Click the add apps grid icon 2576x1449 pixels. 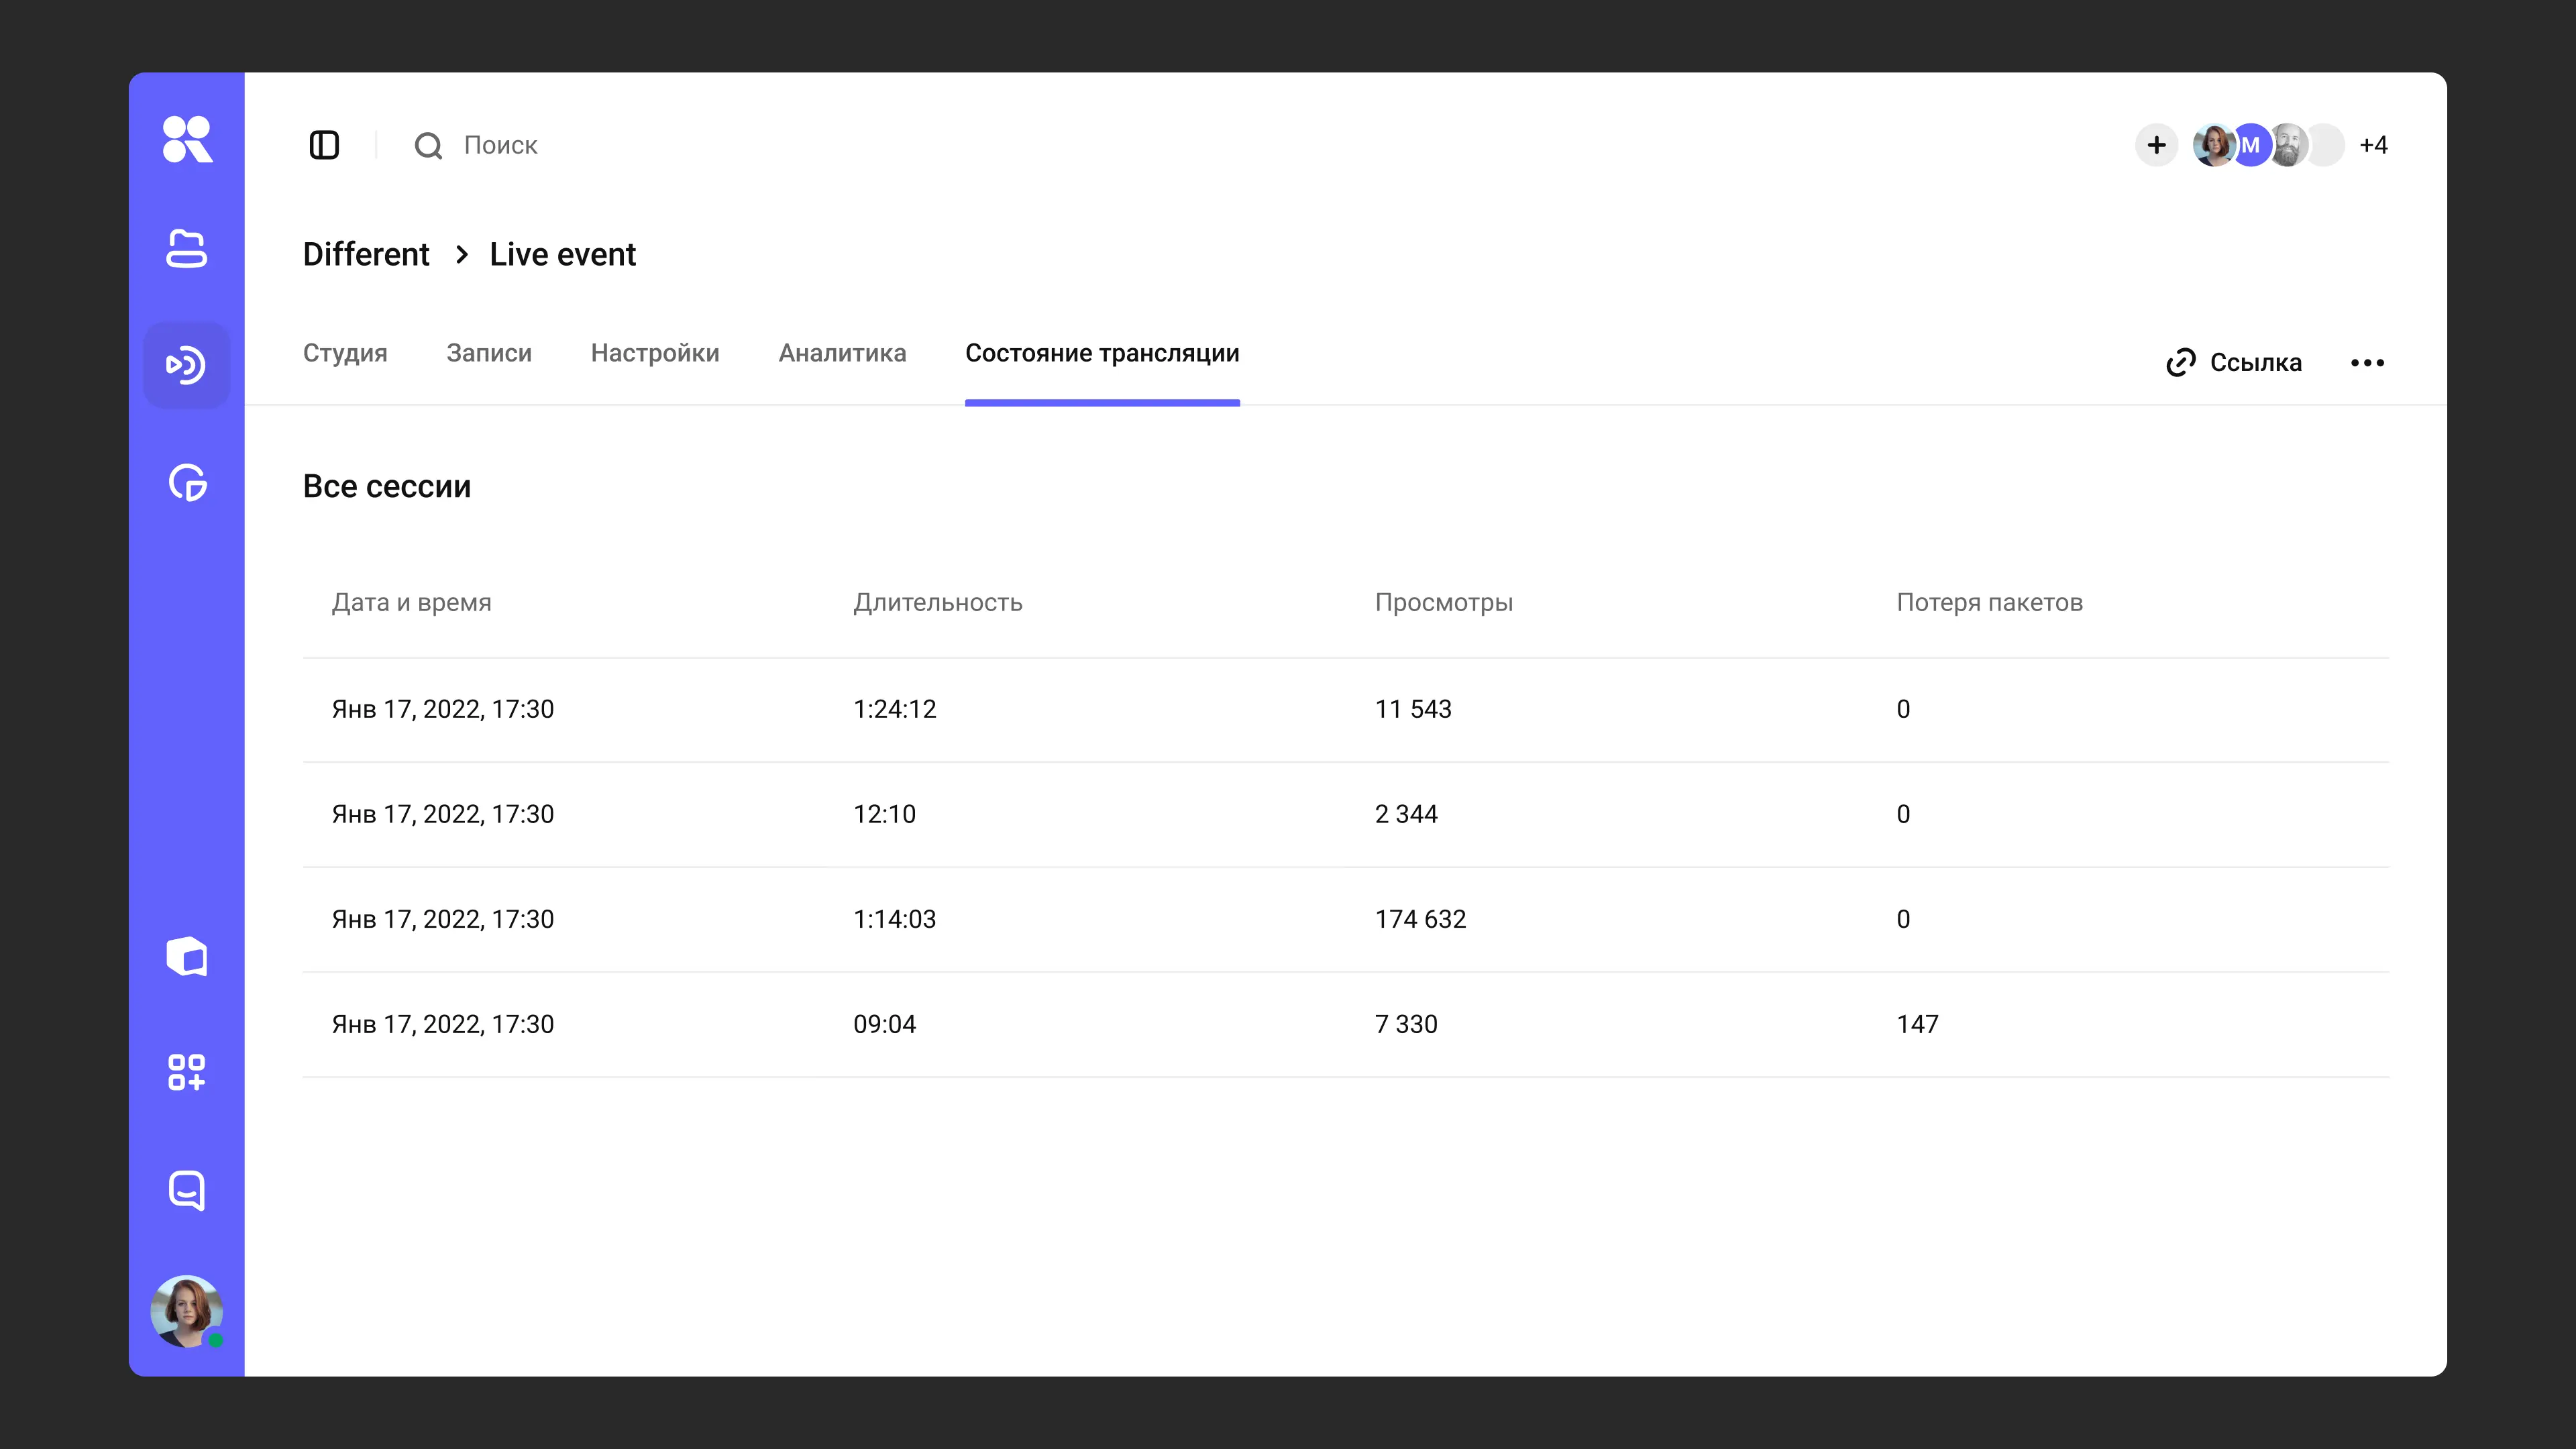click(x=187, y=1072)
